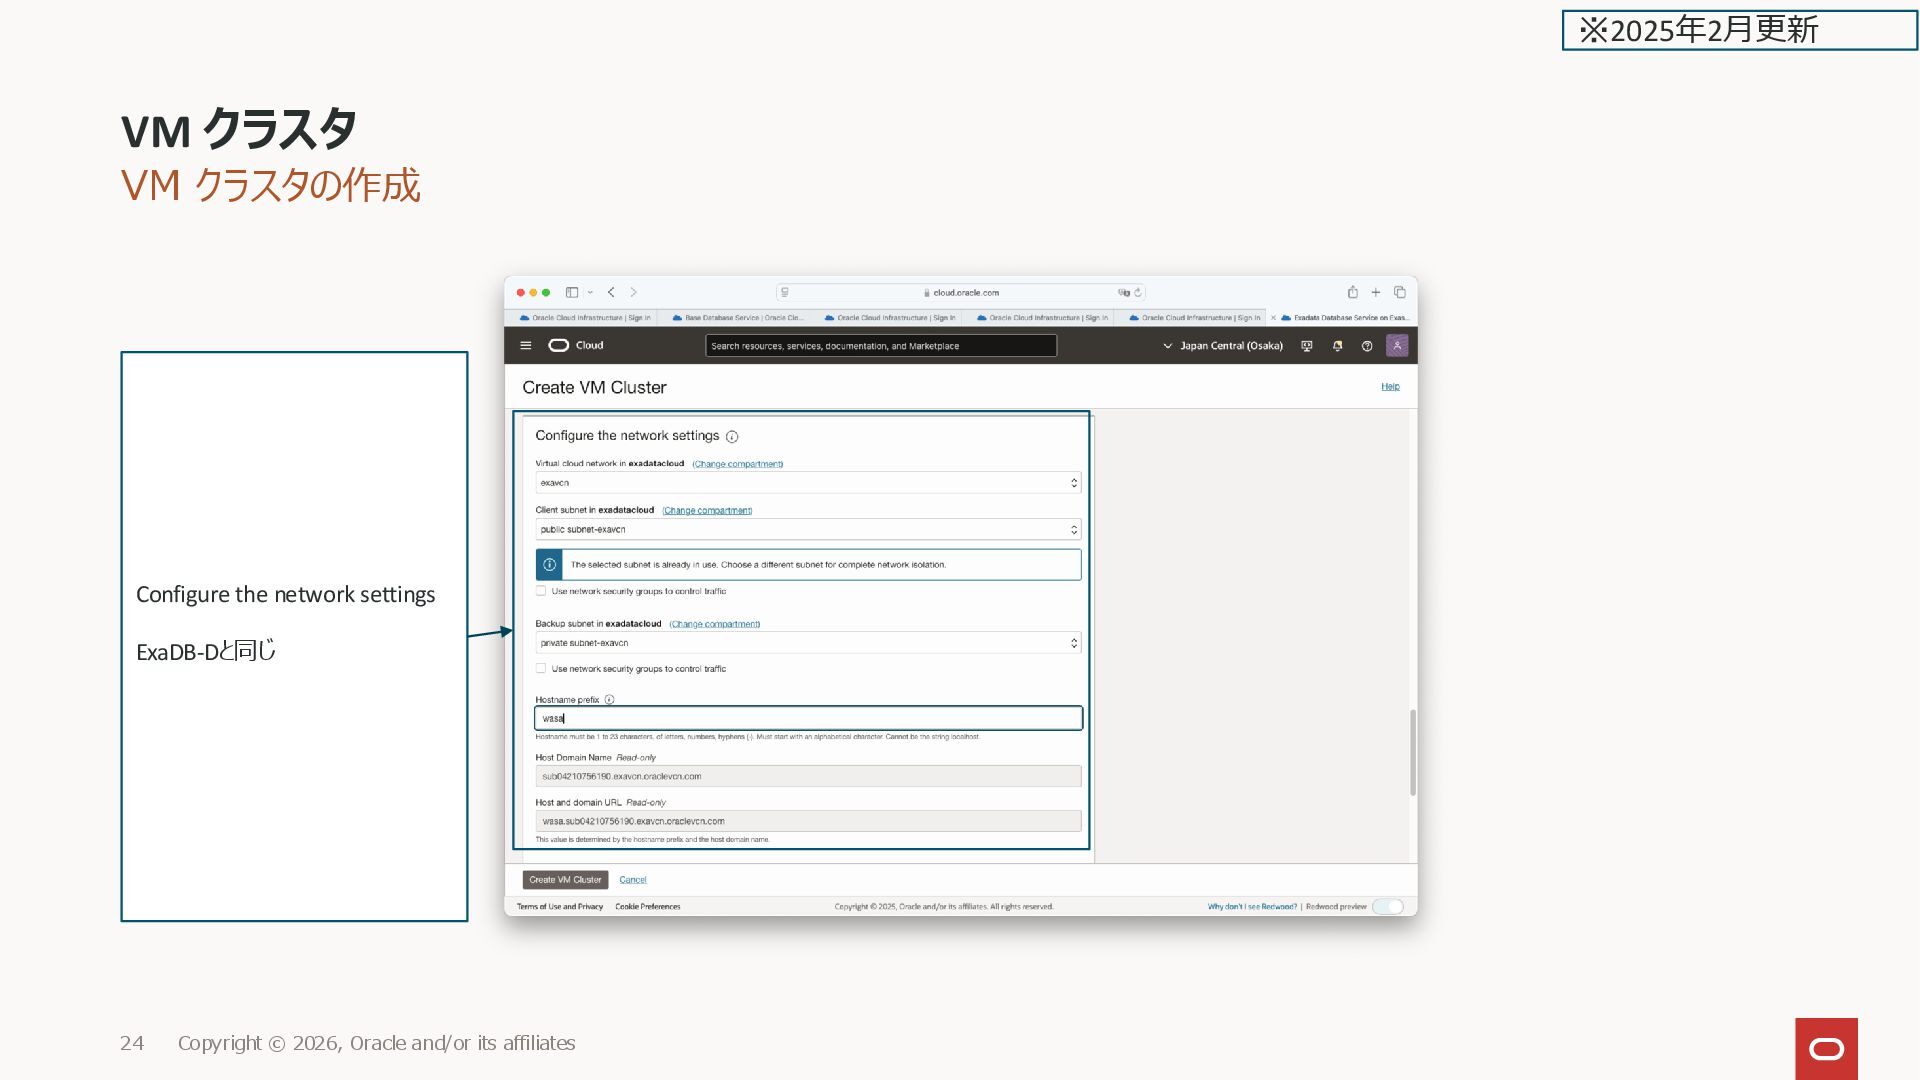Enable network security groups for backup subnet

coord(541,669)
